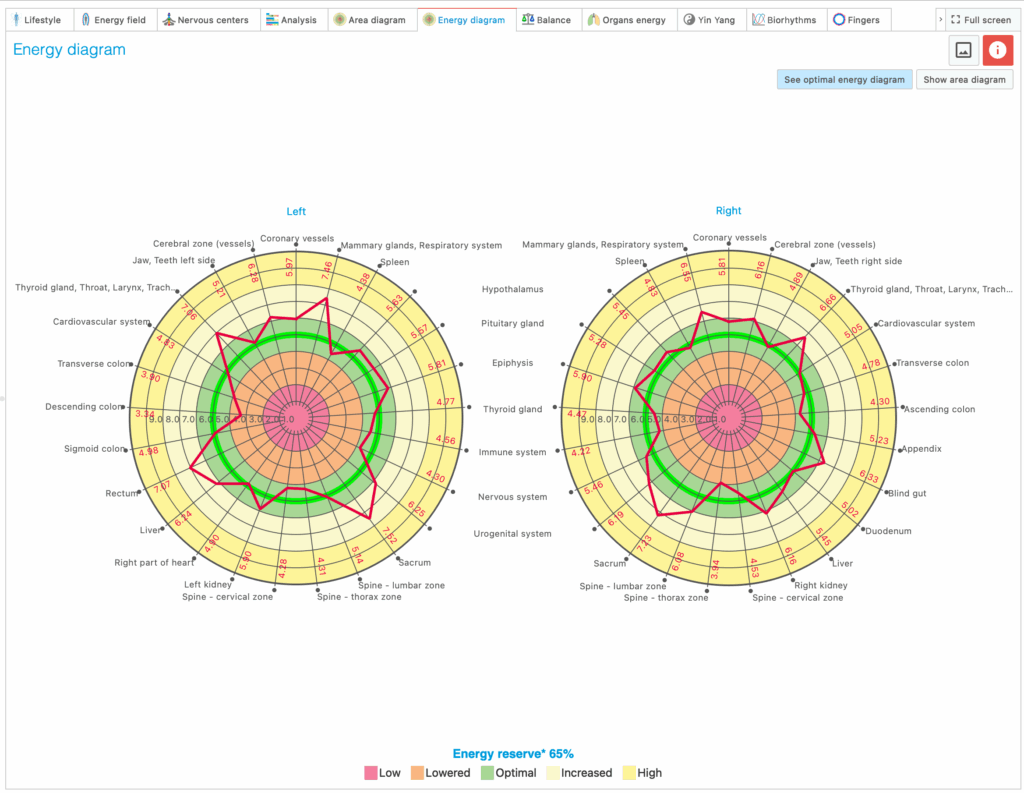Switch to the Energy field tab

[x=113, y=20]
